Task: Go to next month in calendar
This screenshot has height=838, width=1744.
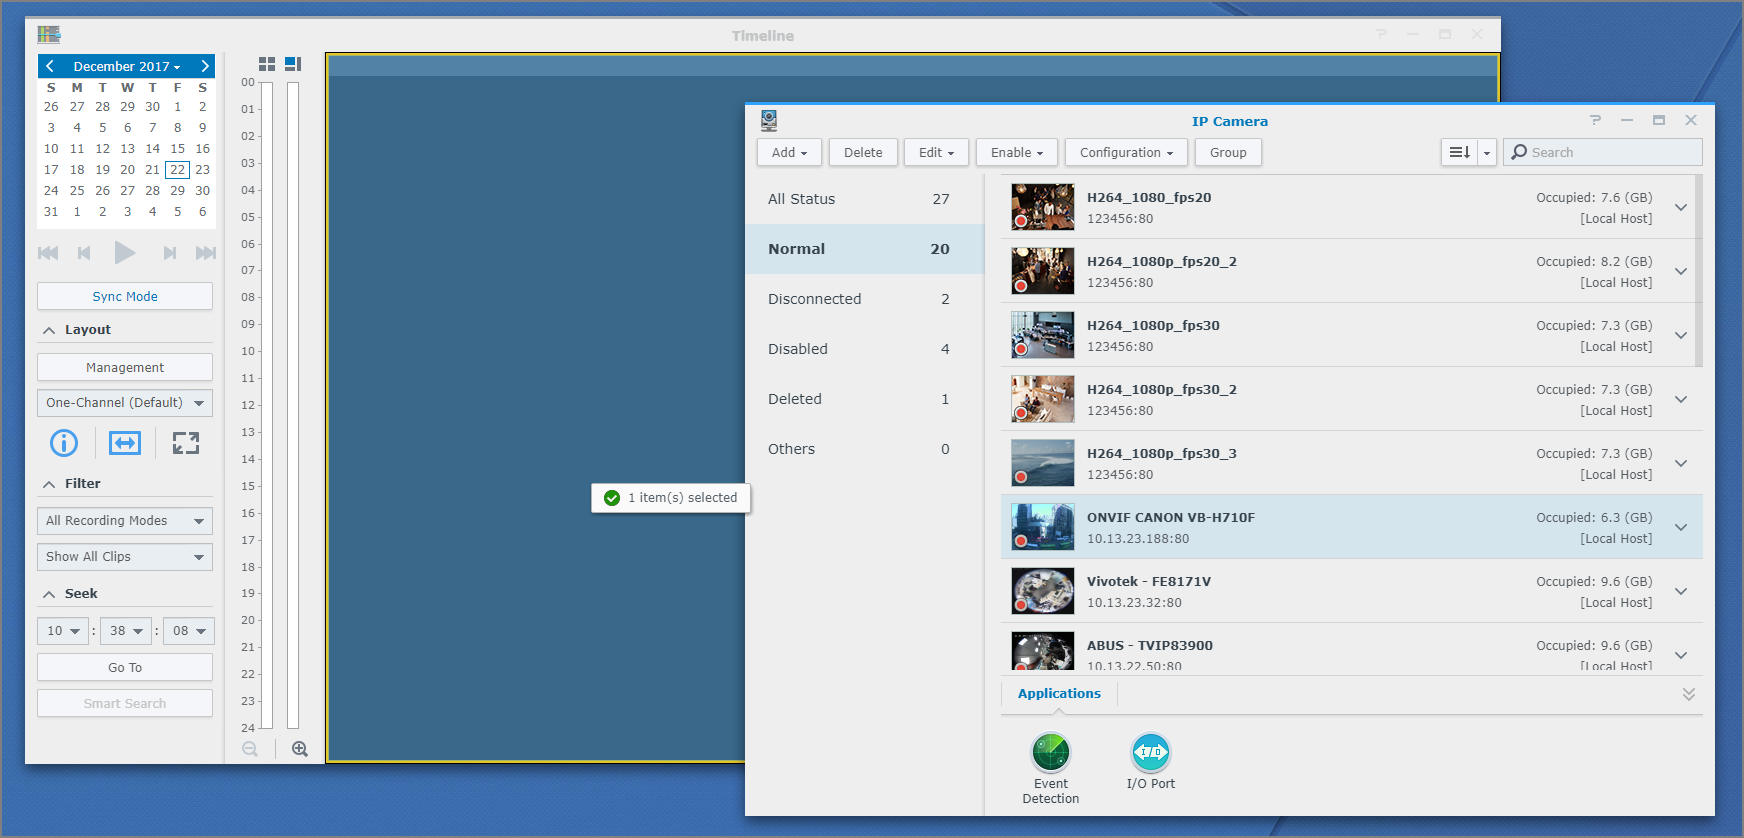Action: coord(204,66)
